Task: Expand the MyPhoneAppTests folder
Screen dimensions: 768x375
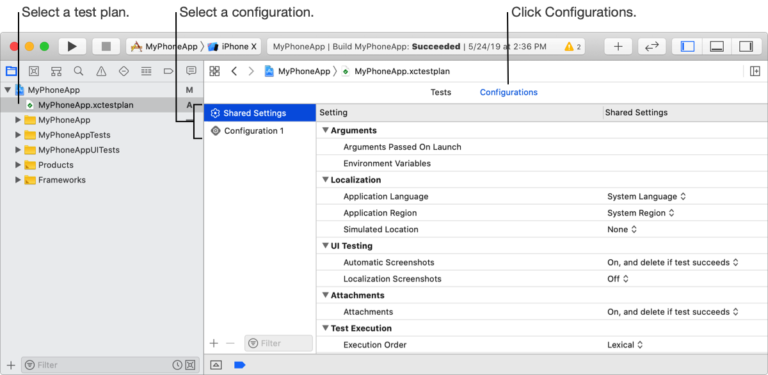Action: (18, 135)
